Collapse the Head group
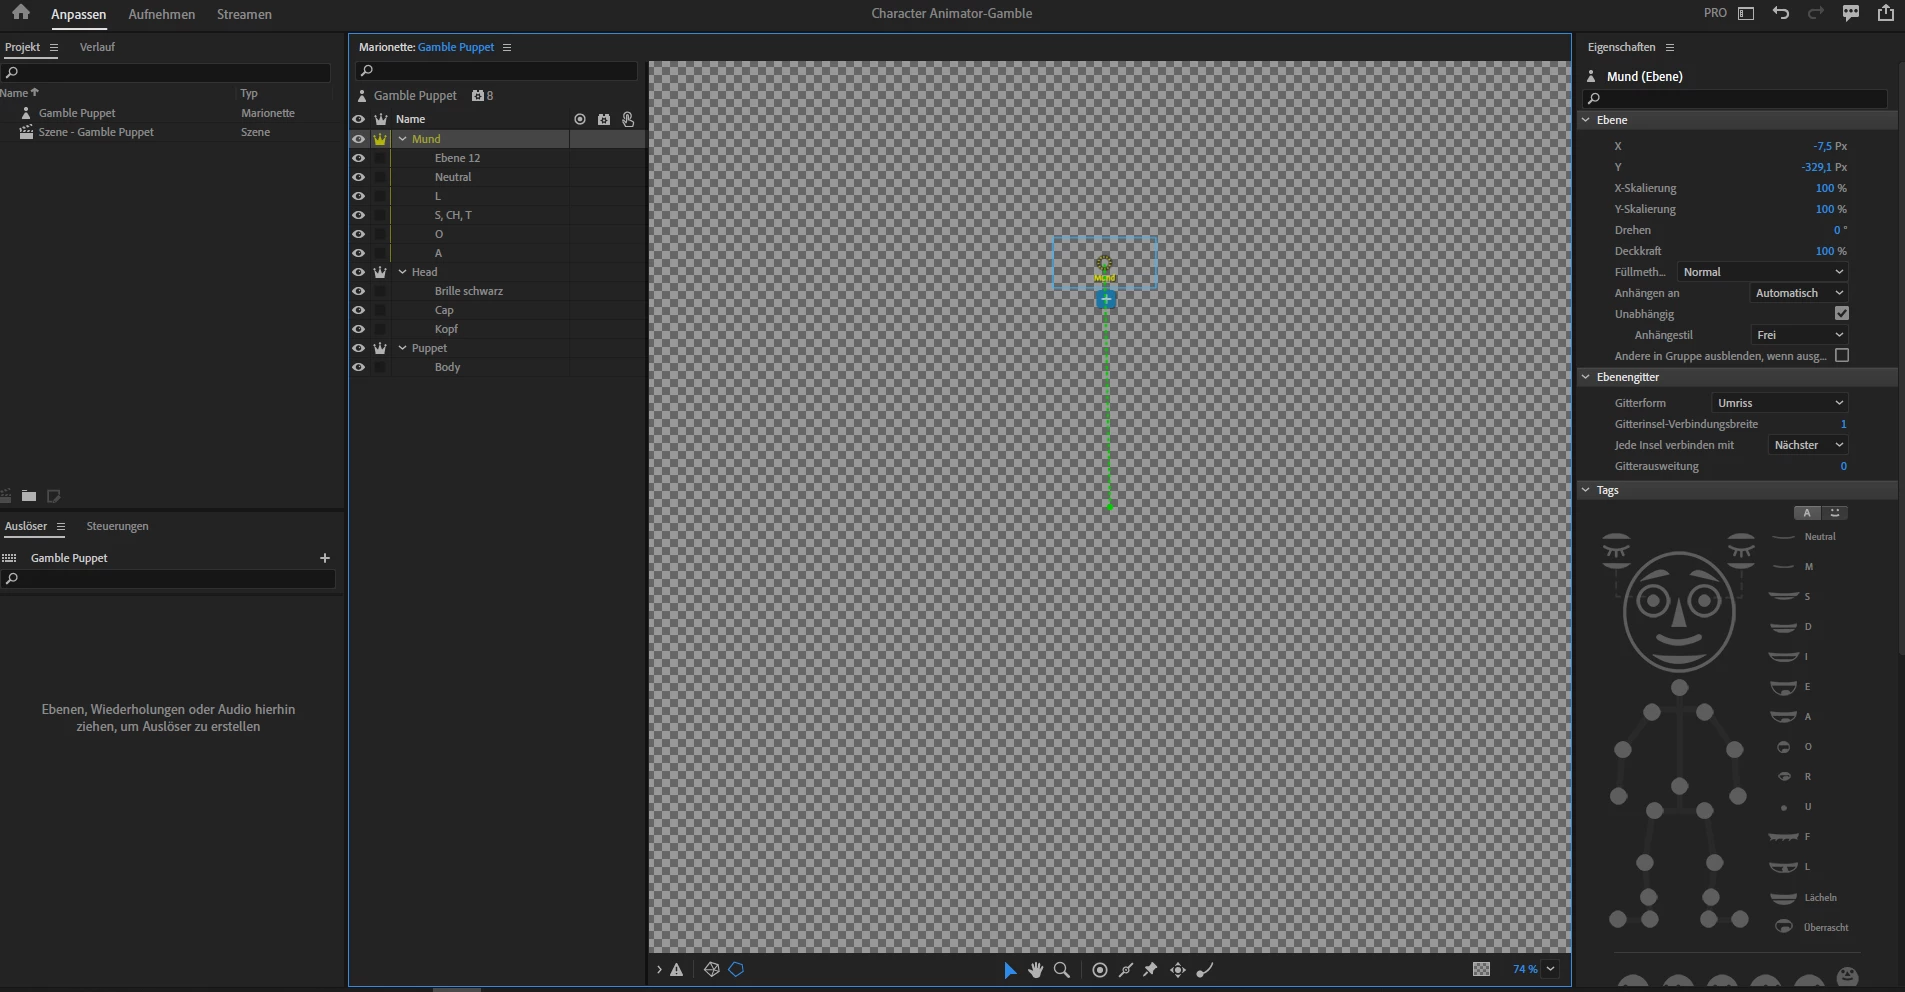The image size is (1905, 992). (x=403, y=272)
